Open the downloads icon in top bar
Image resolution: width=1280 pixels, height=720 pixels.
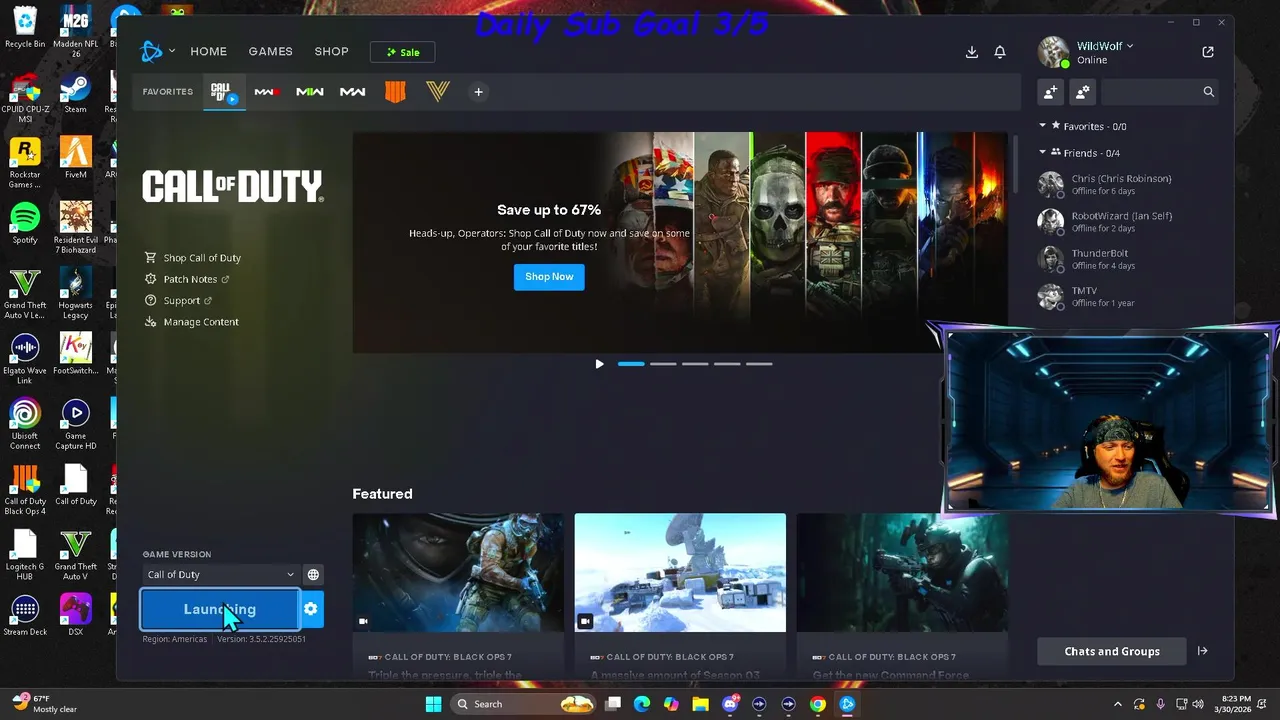pos(971,52)
